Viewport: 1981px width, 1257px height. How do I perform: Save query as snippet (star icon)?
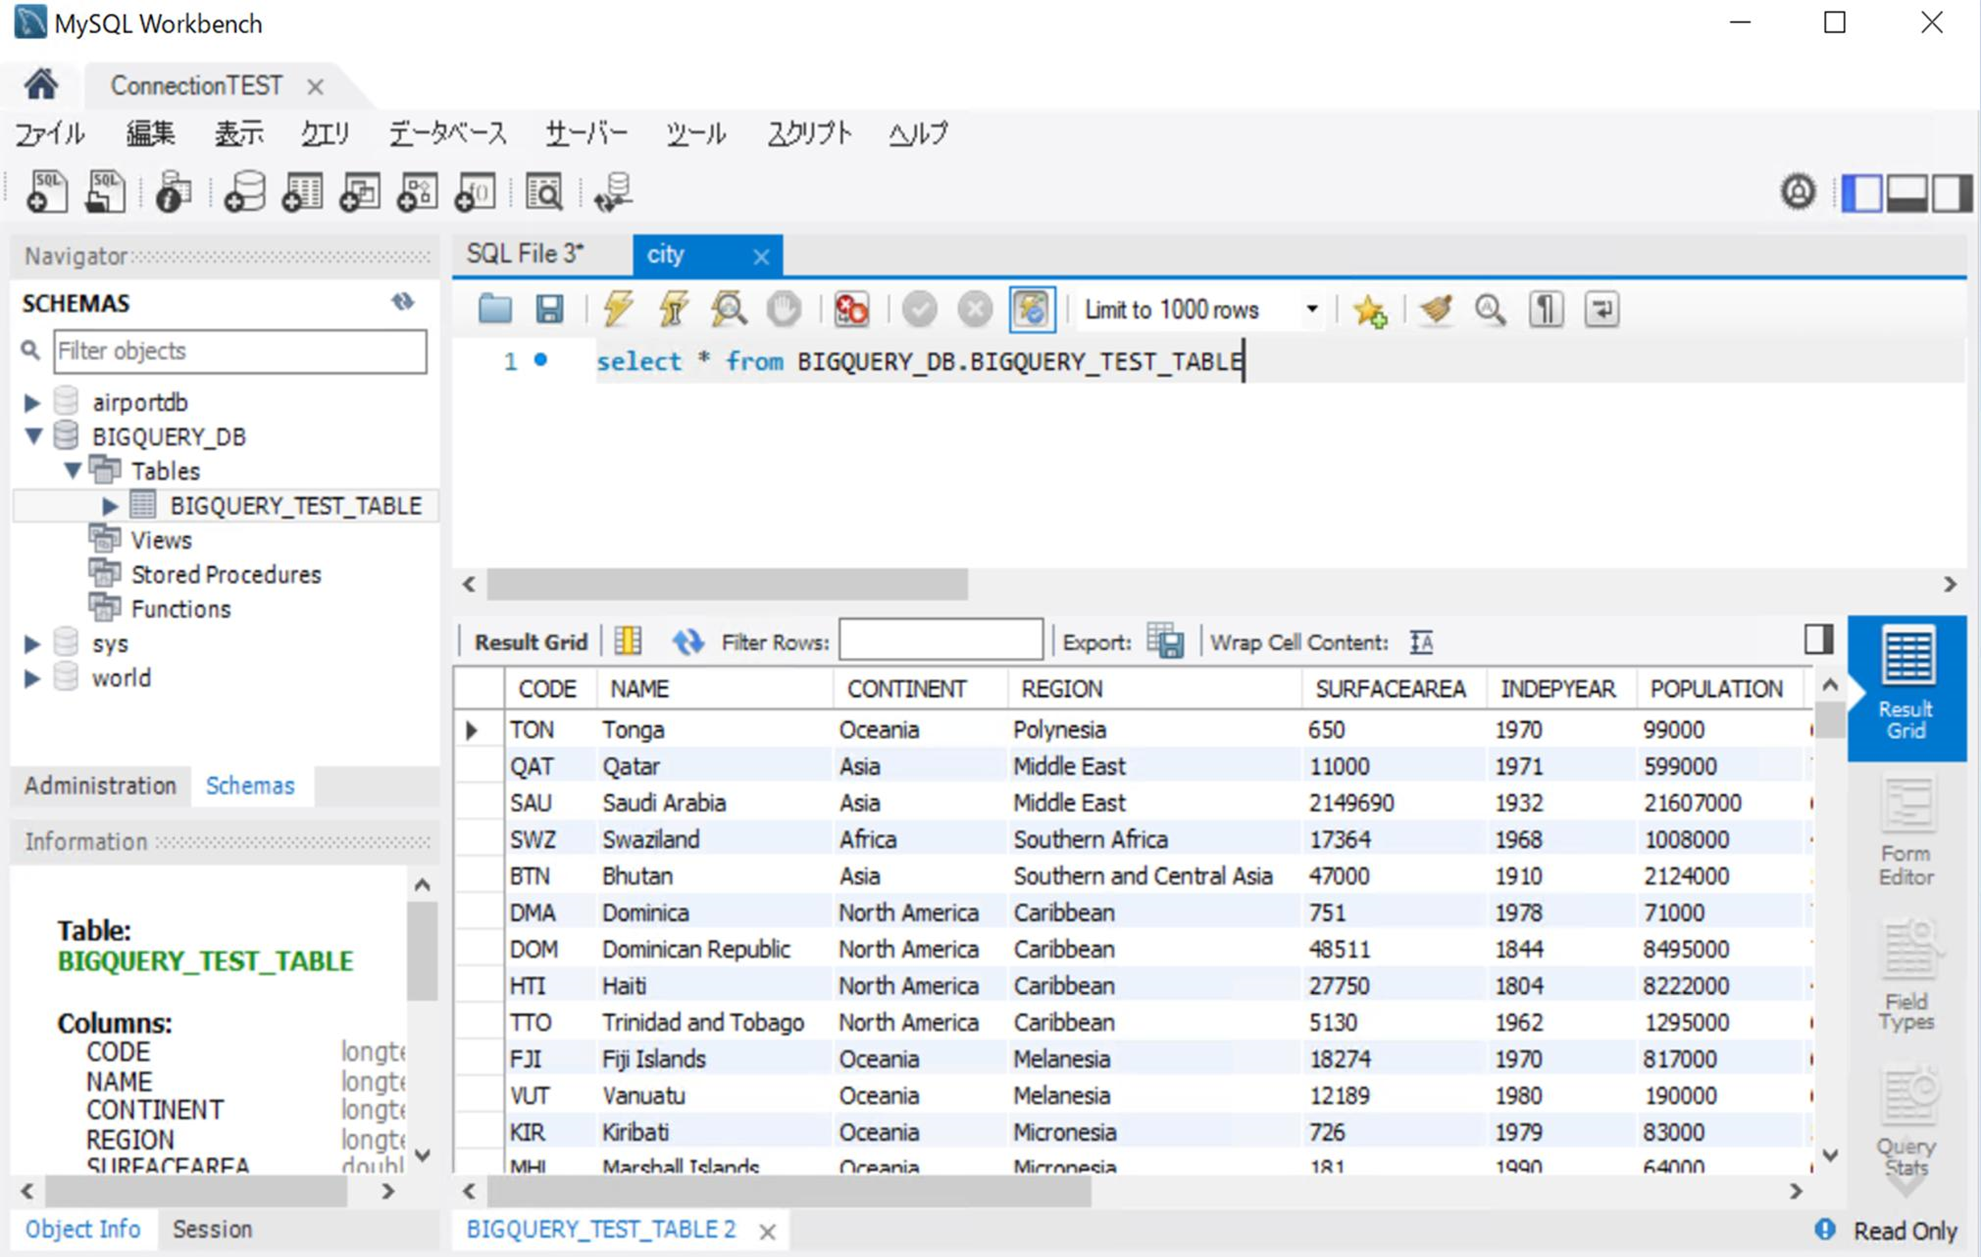[x=1369, y=311]
